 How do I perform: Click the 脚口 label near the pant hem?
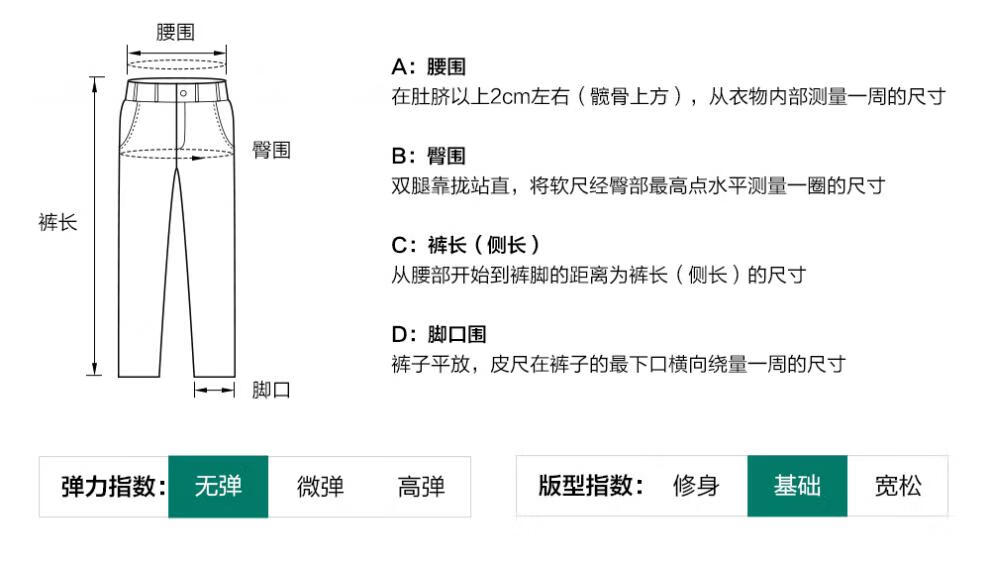(271, 390)
